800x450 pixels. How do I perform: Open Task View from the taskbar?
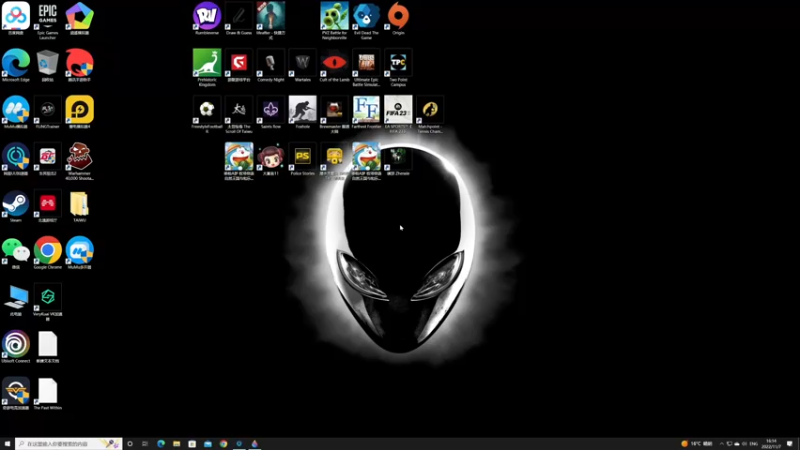pos(145,444)
